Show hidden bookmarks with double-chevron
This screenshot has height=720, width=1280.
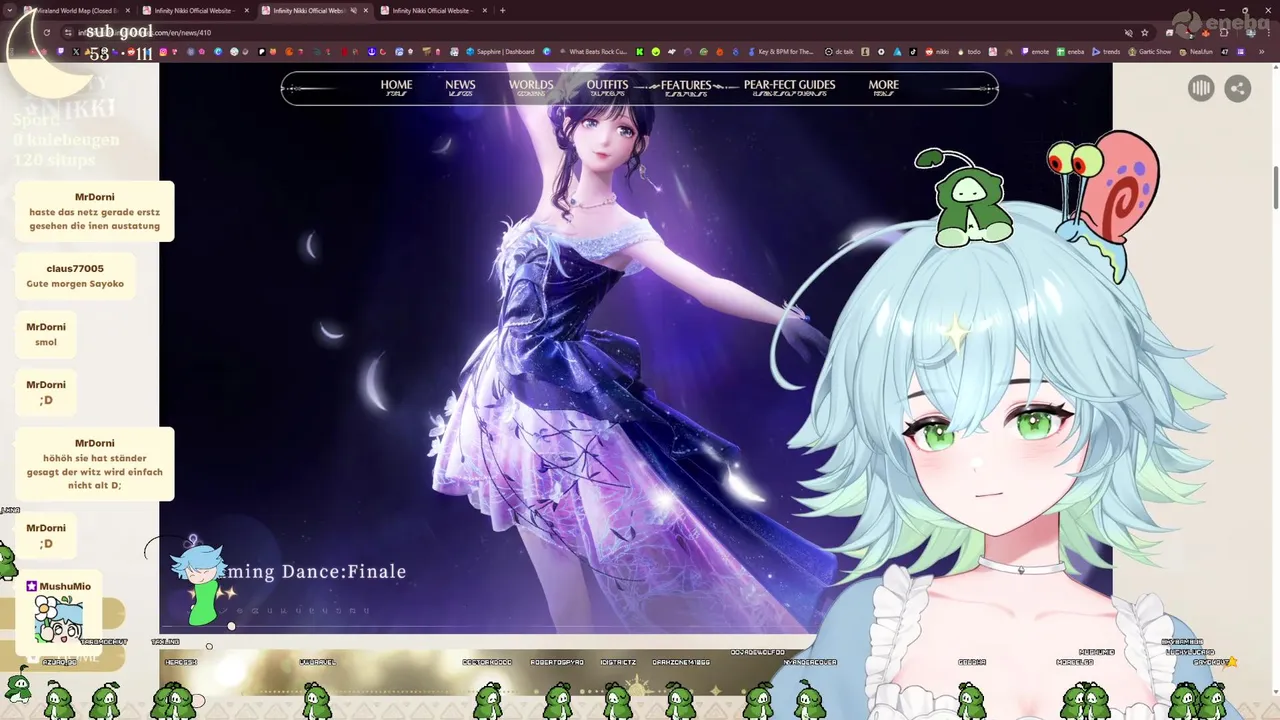(x=1261, y=51)
